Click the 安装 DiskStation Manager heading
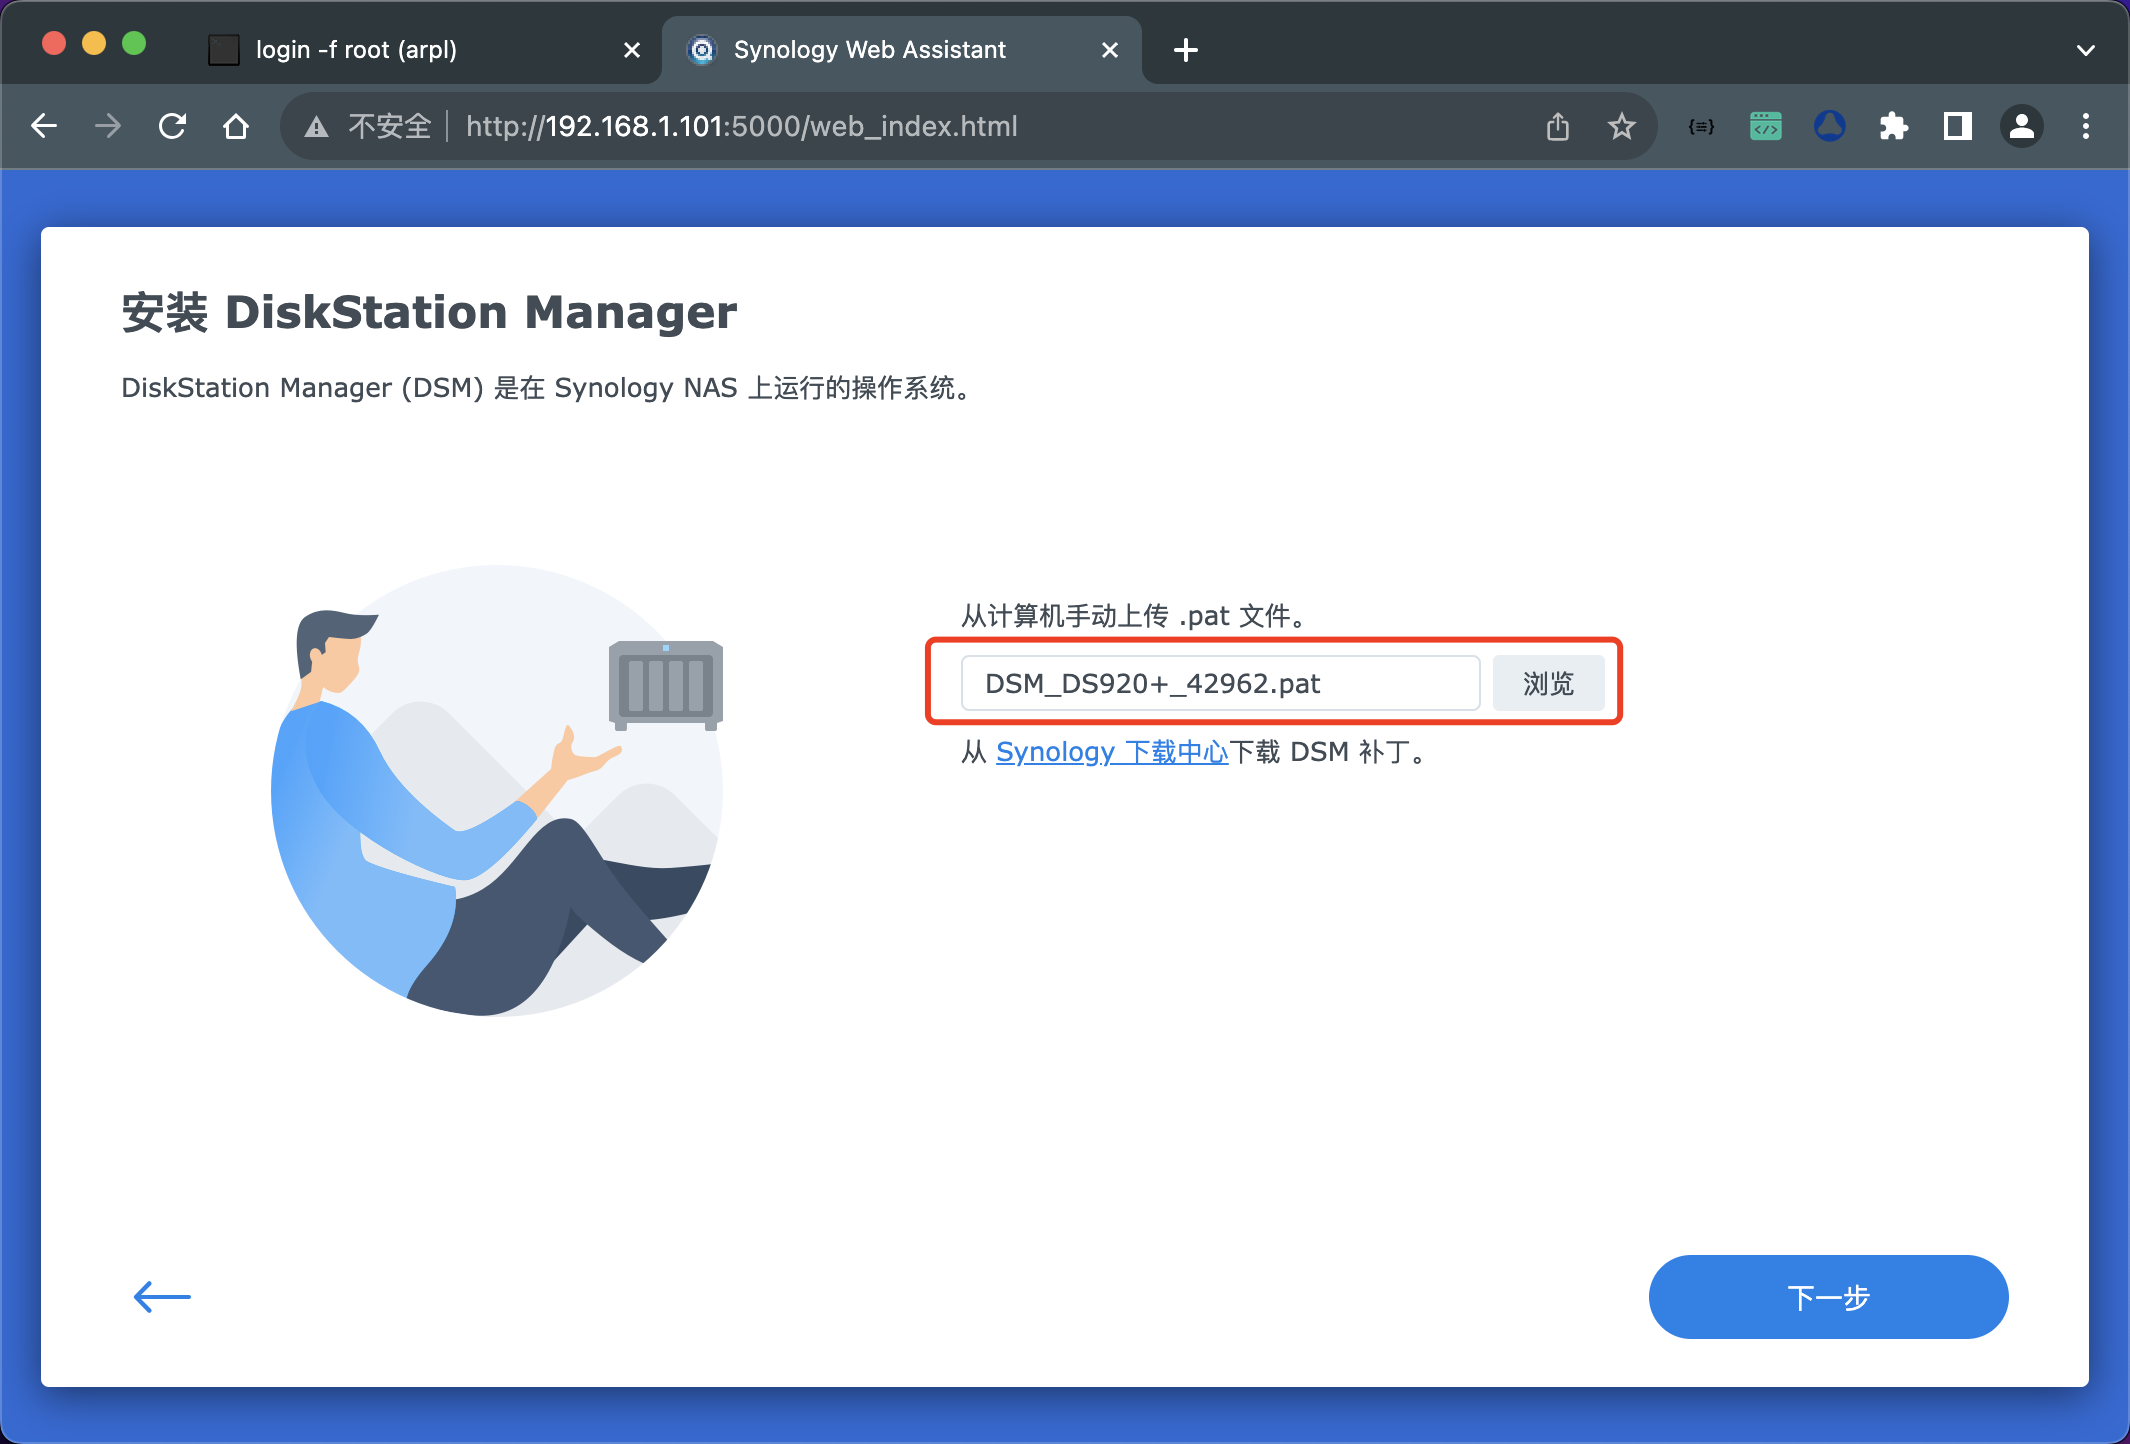This screenshot has height=1444, width=2130. click(x=429, y=312)
